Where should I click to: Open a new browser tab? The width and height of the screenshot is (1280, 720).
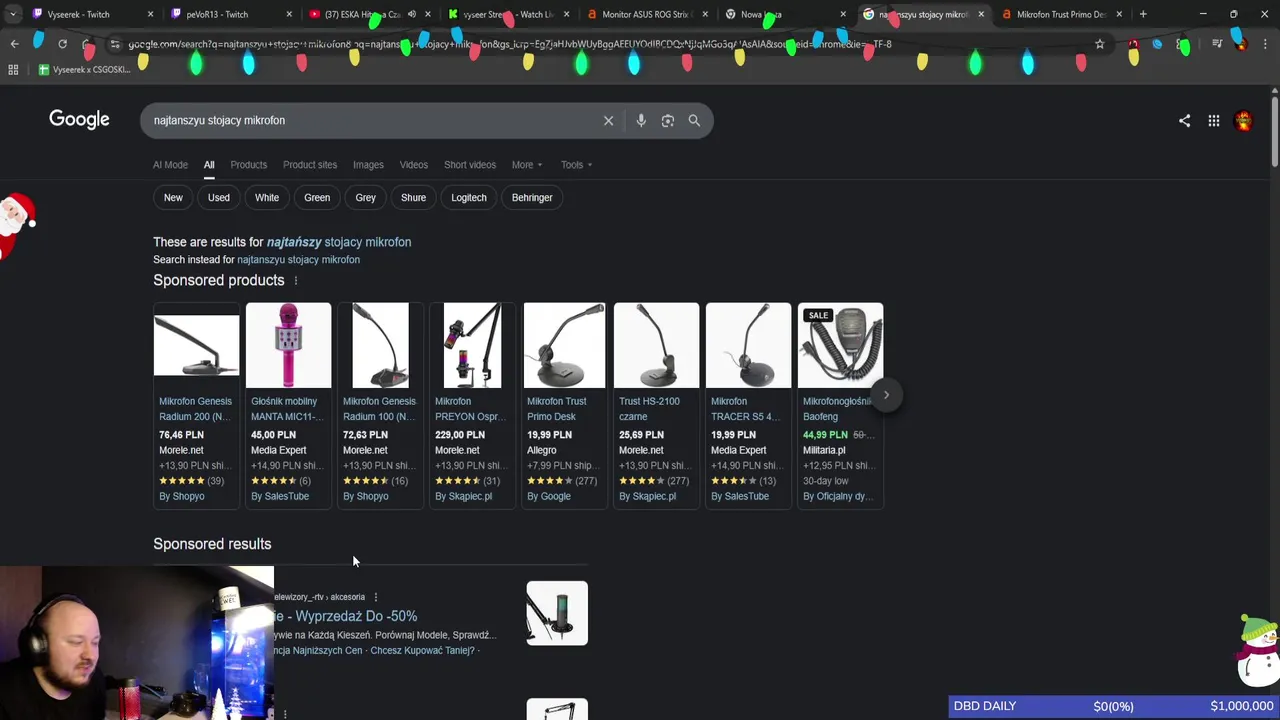1142,14
